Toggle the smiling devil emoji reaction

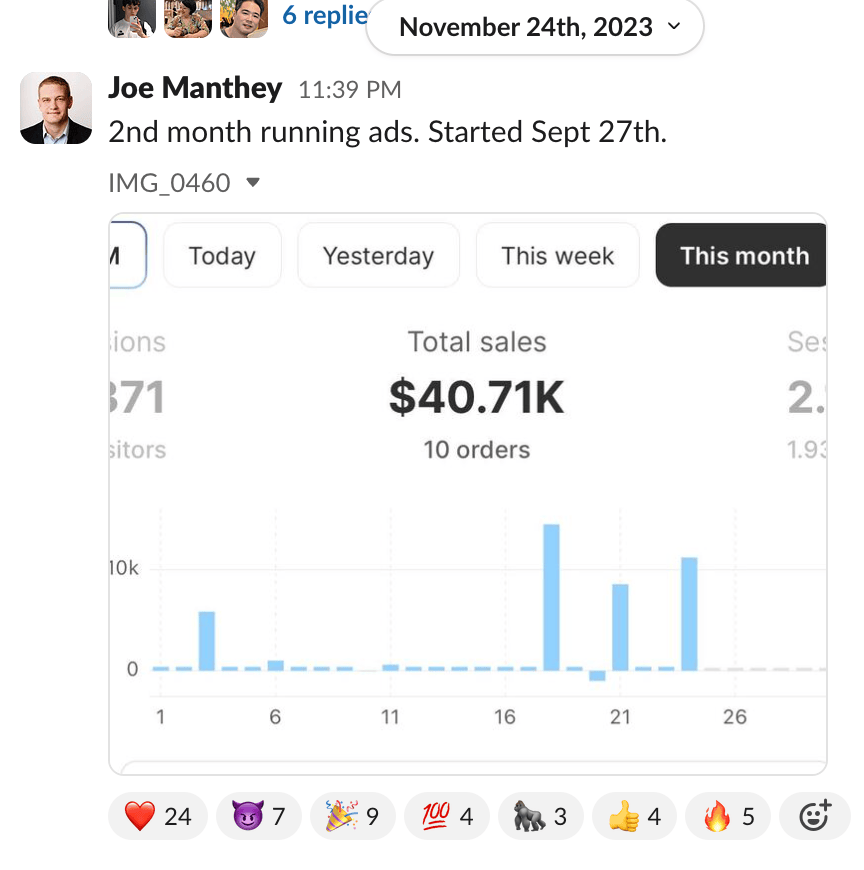click(x=258, y=817)
